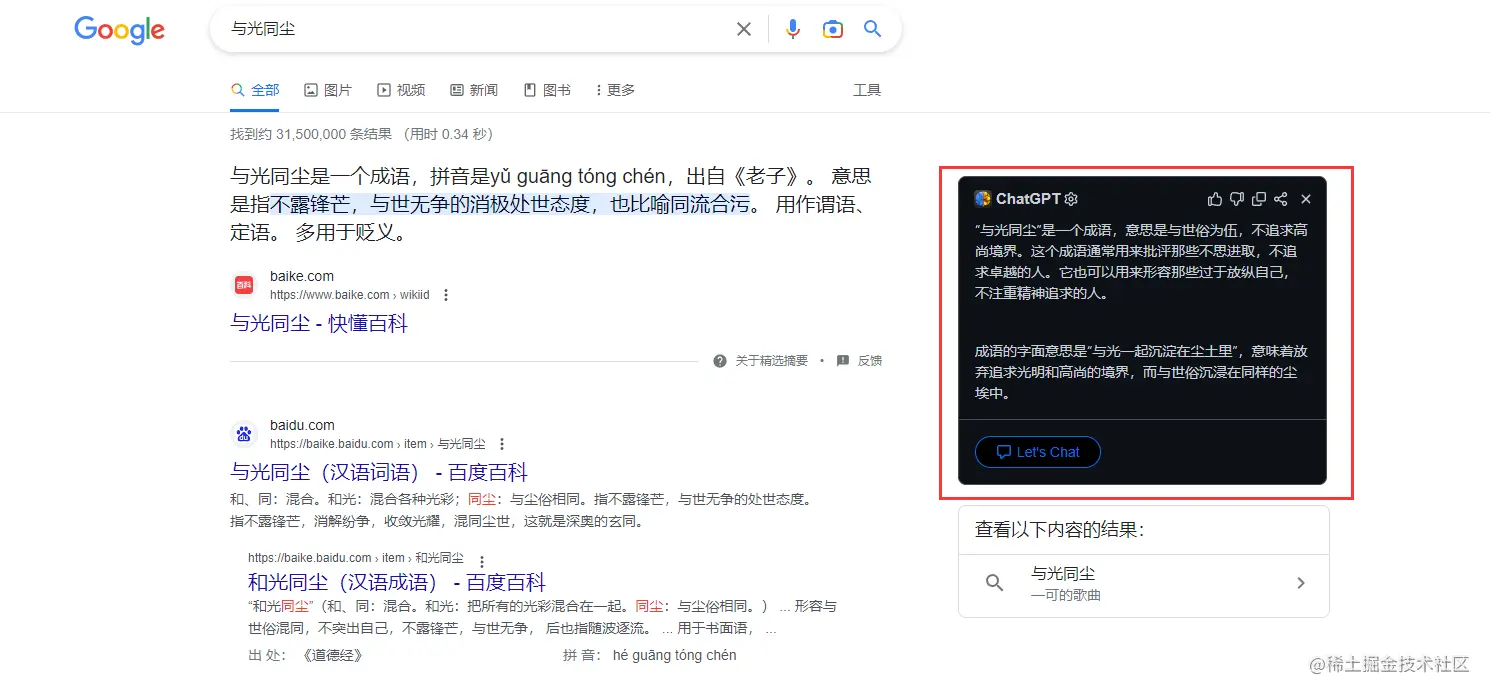
Task: Give the ChatGPT answer a thumbs down
Action: point(1237,199)
